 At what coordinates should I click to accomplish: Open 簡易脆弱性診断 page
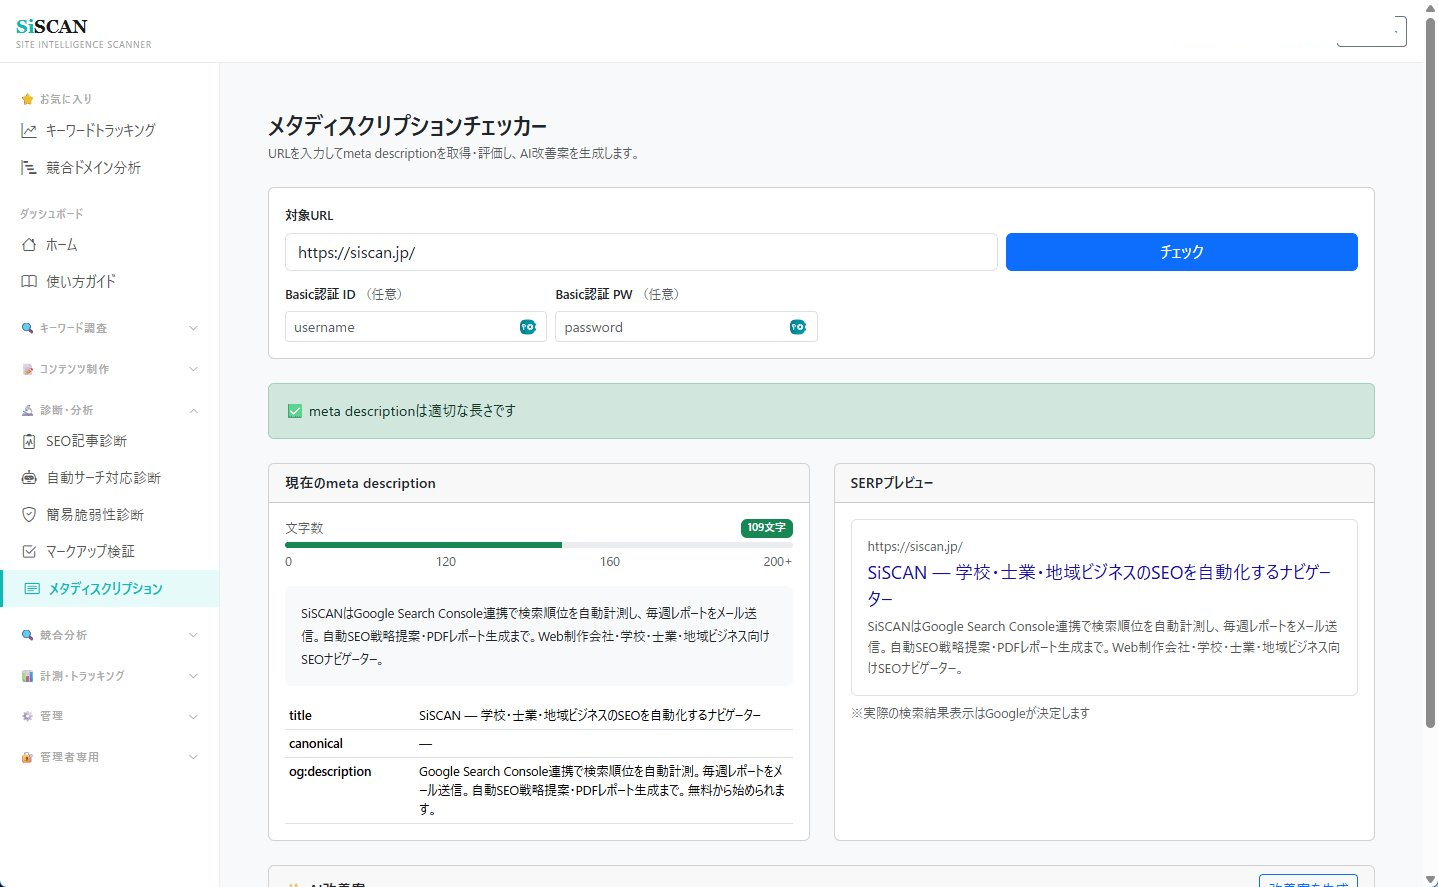coord(110,515)
